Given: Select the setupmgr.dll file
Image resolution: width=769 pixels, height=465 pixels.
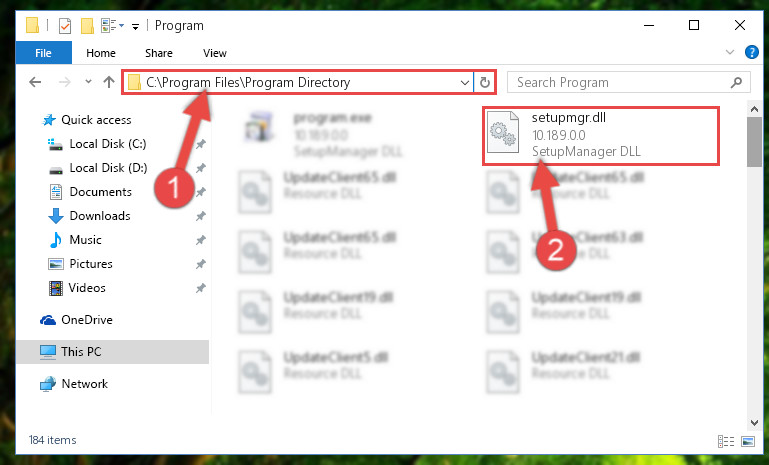Looking at the screenshot, I should (x=601, y=135).
